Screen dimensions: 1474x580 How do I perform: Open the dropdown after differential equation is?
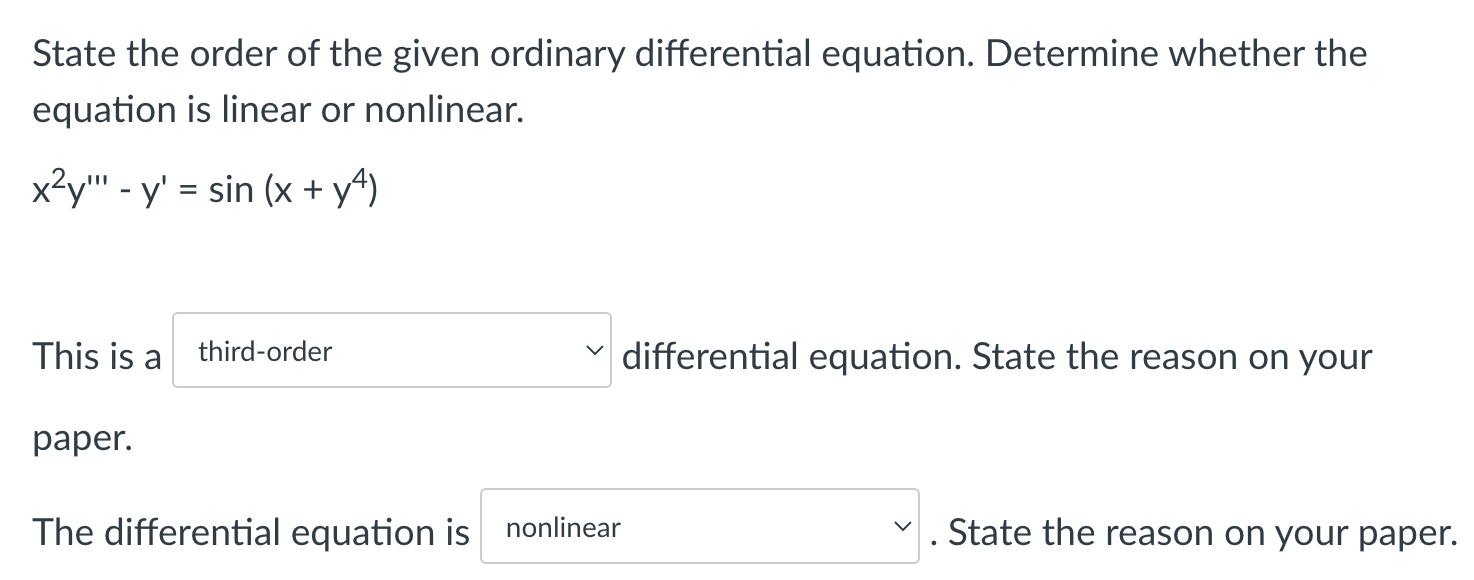698,527
